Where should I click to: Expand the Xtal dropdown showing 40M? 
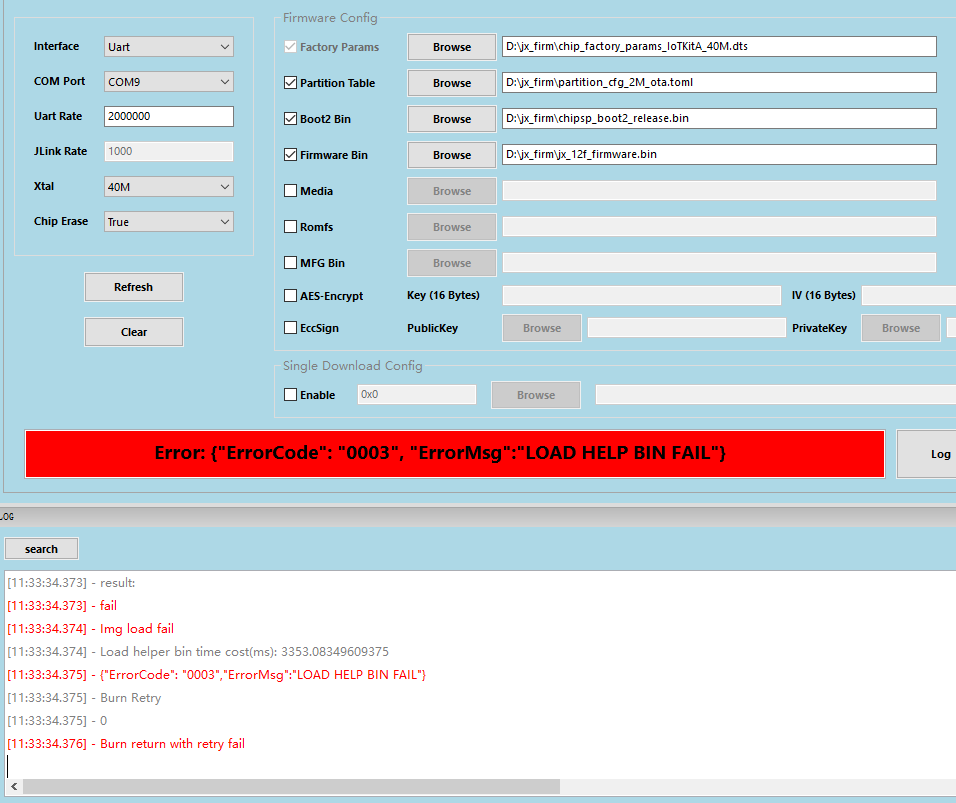[x=167, y=186]
